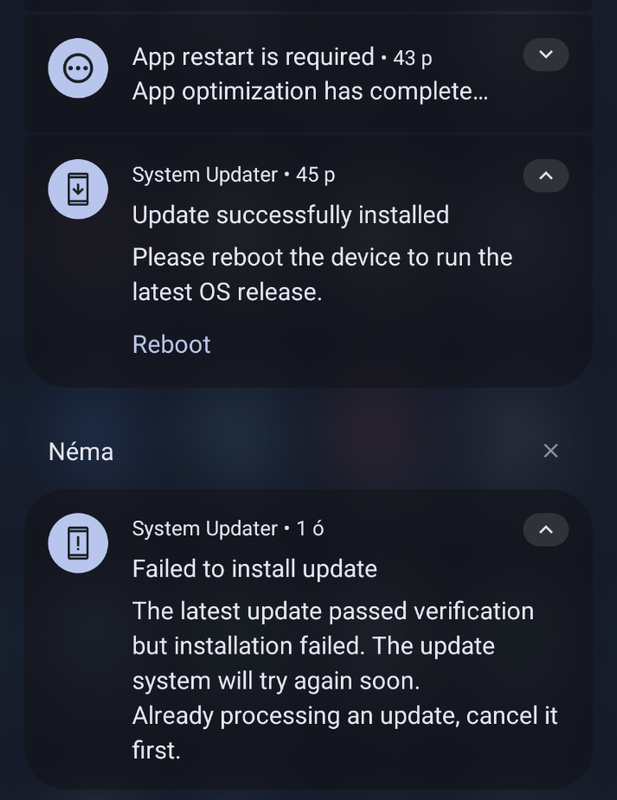The width and height of the screenshot is (617, 800).
Task: Open the App restart is required title
Action: point(253,57)
